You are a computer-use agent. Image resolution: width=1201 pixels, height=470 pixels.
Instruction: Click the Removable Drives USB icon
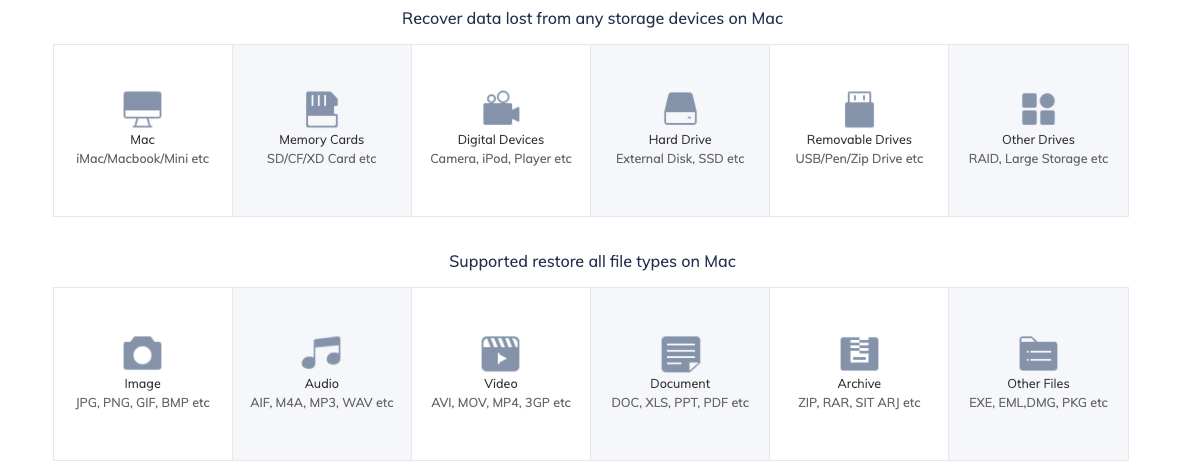pyautogui.click(x=858, y=109)
